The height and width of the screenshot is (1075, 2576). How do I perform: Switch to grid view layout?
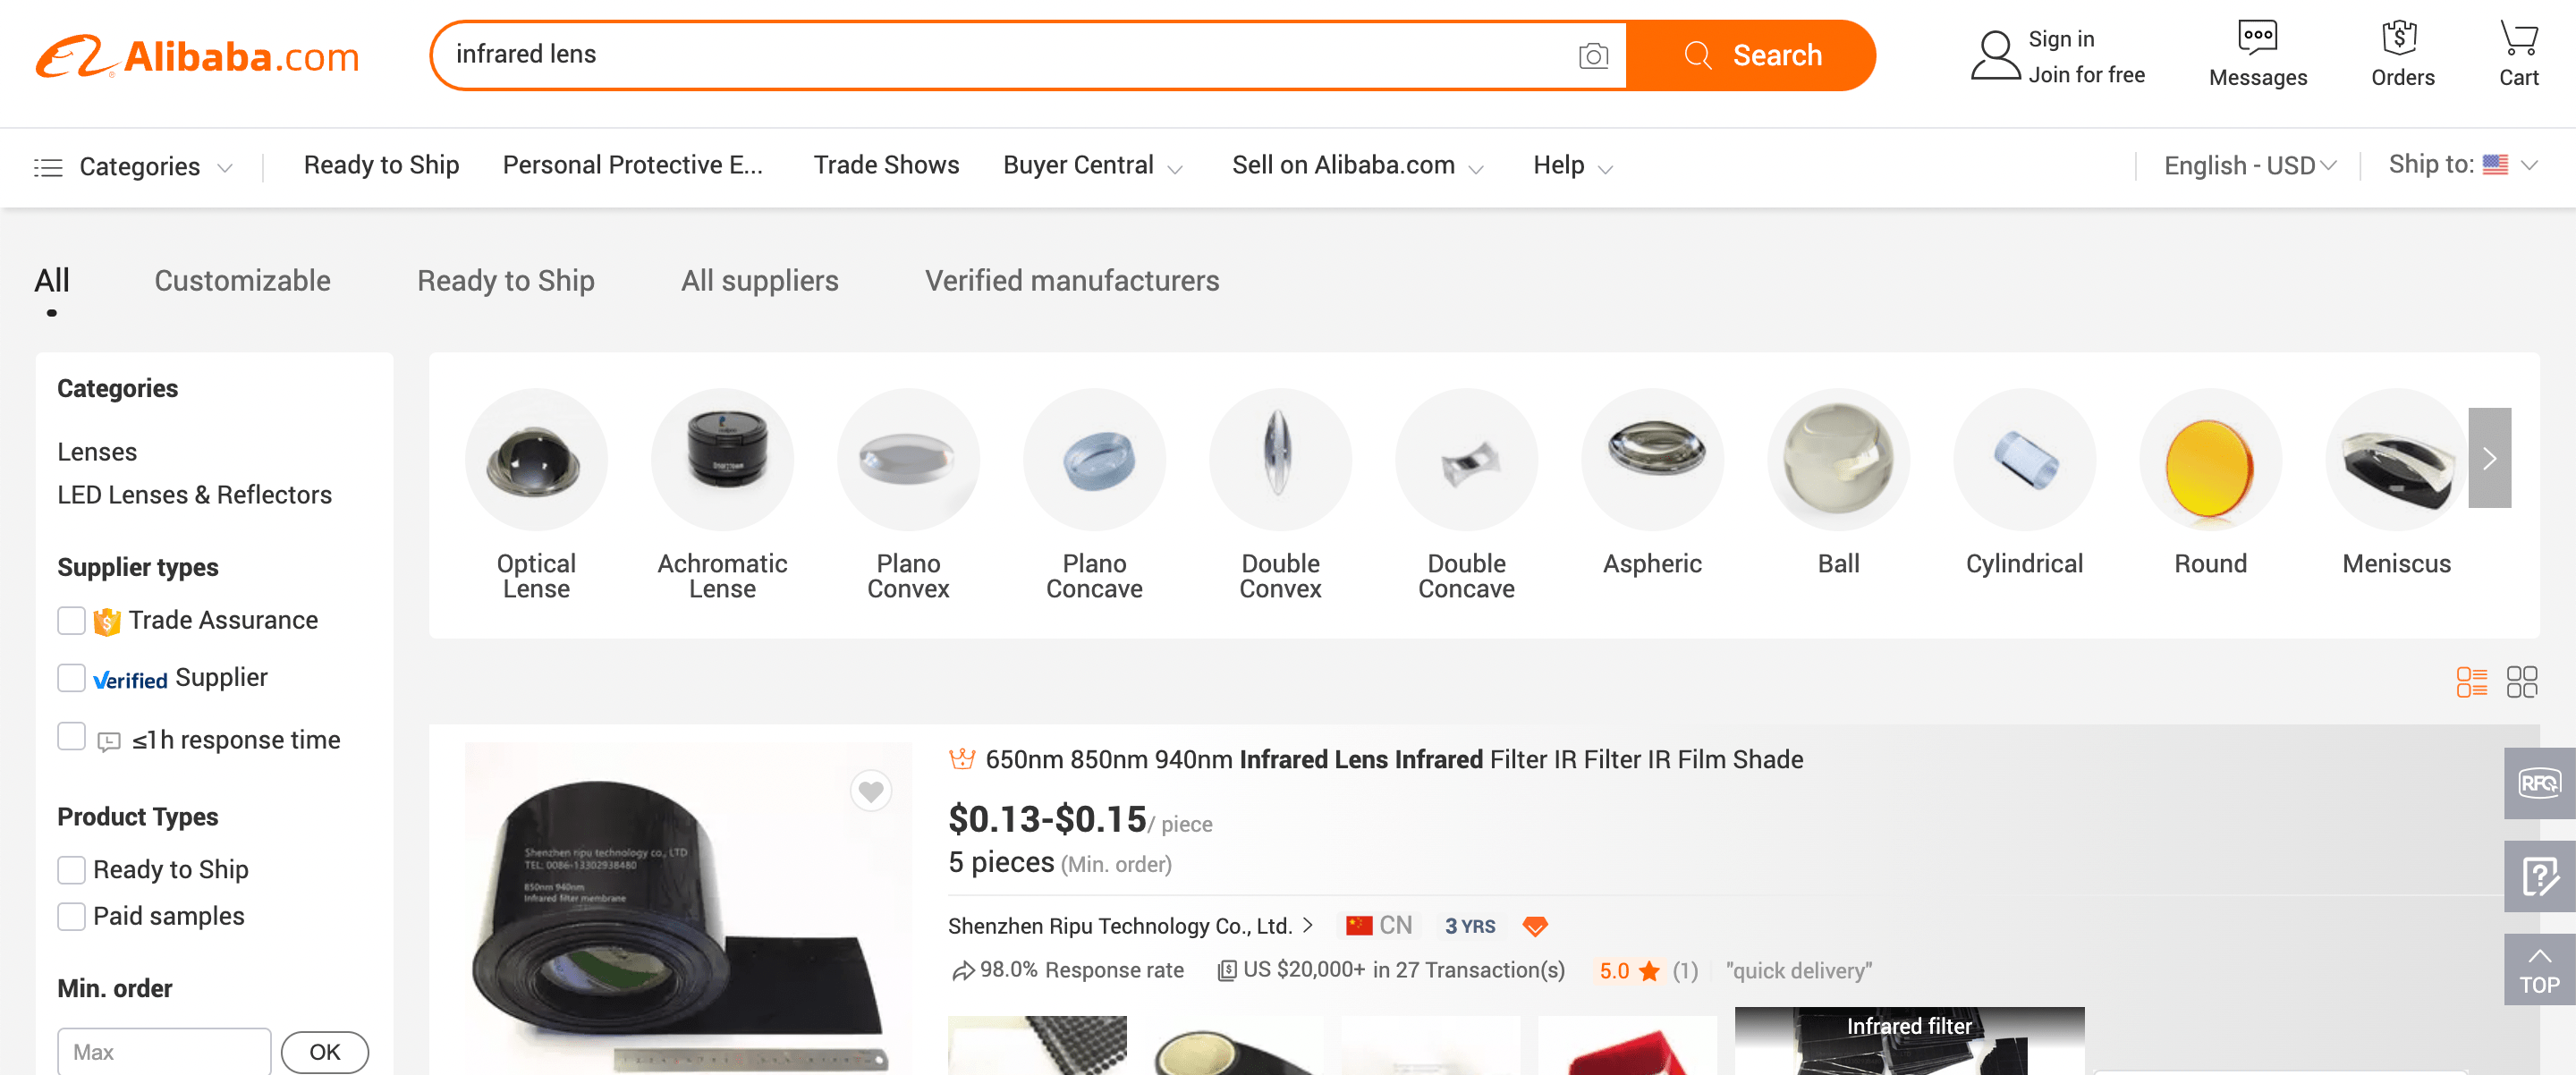click(2521, 682)
